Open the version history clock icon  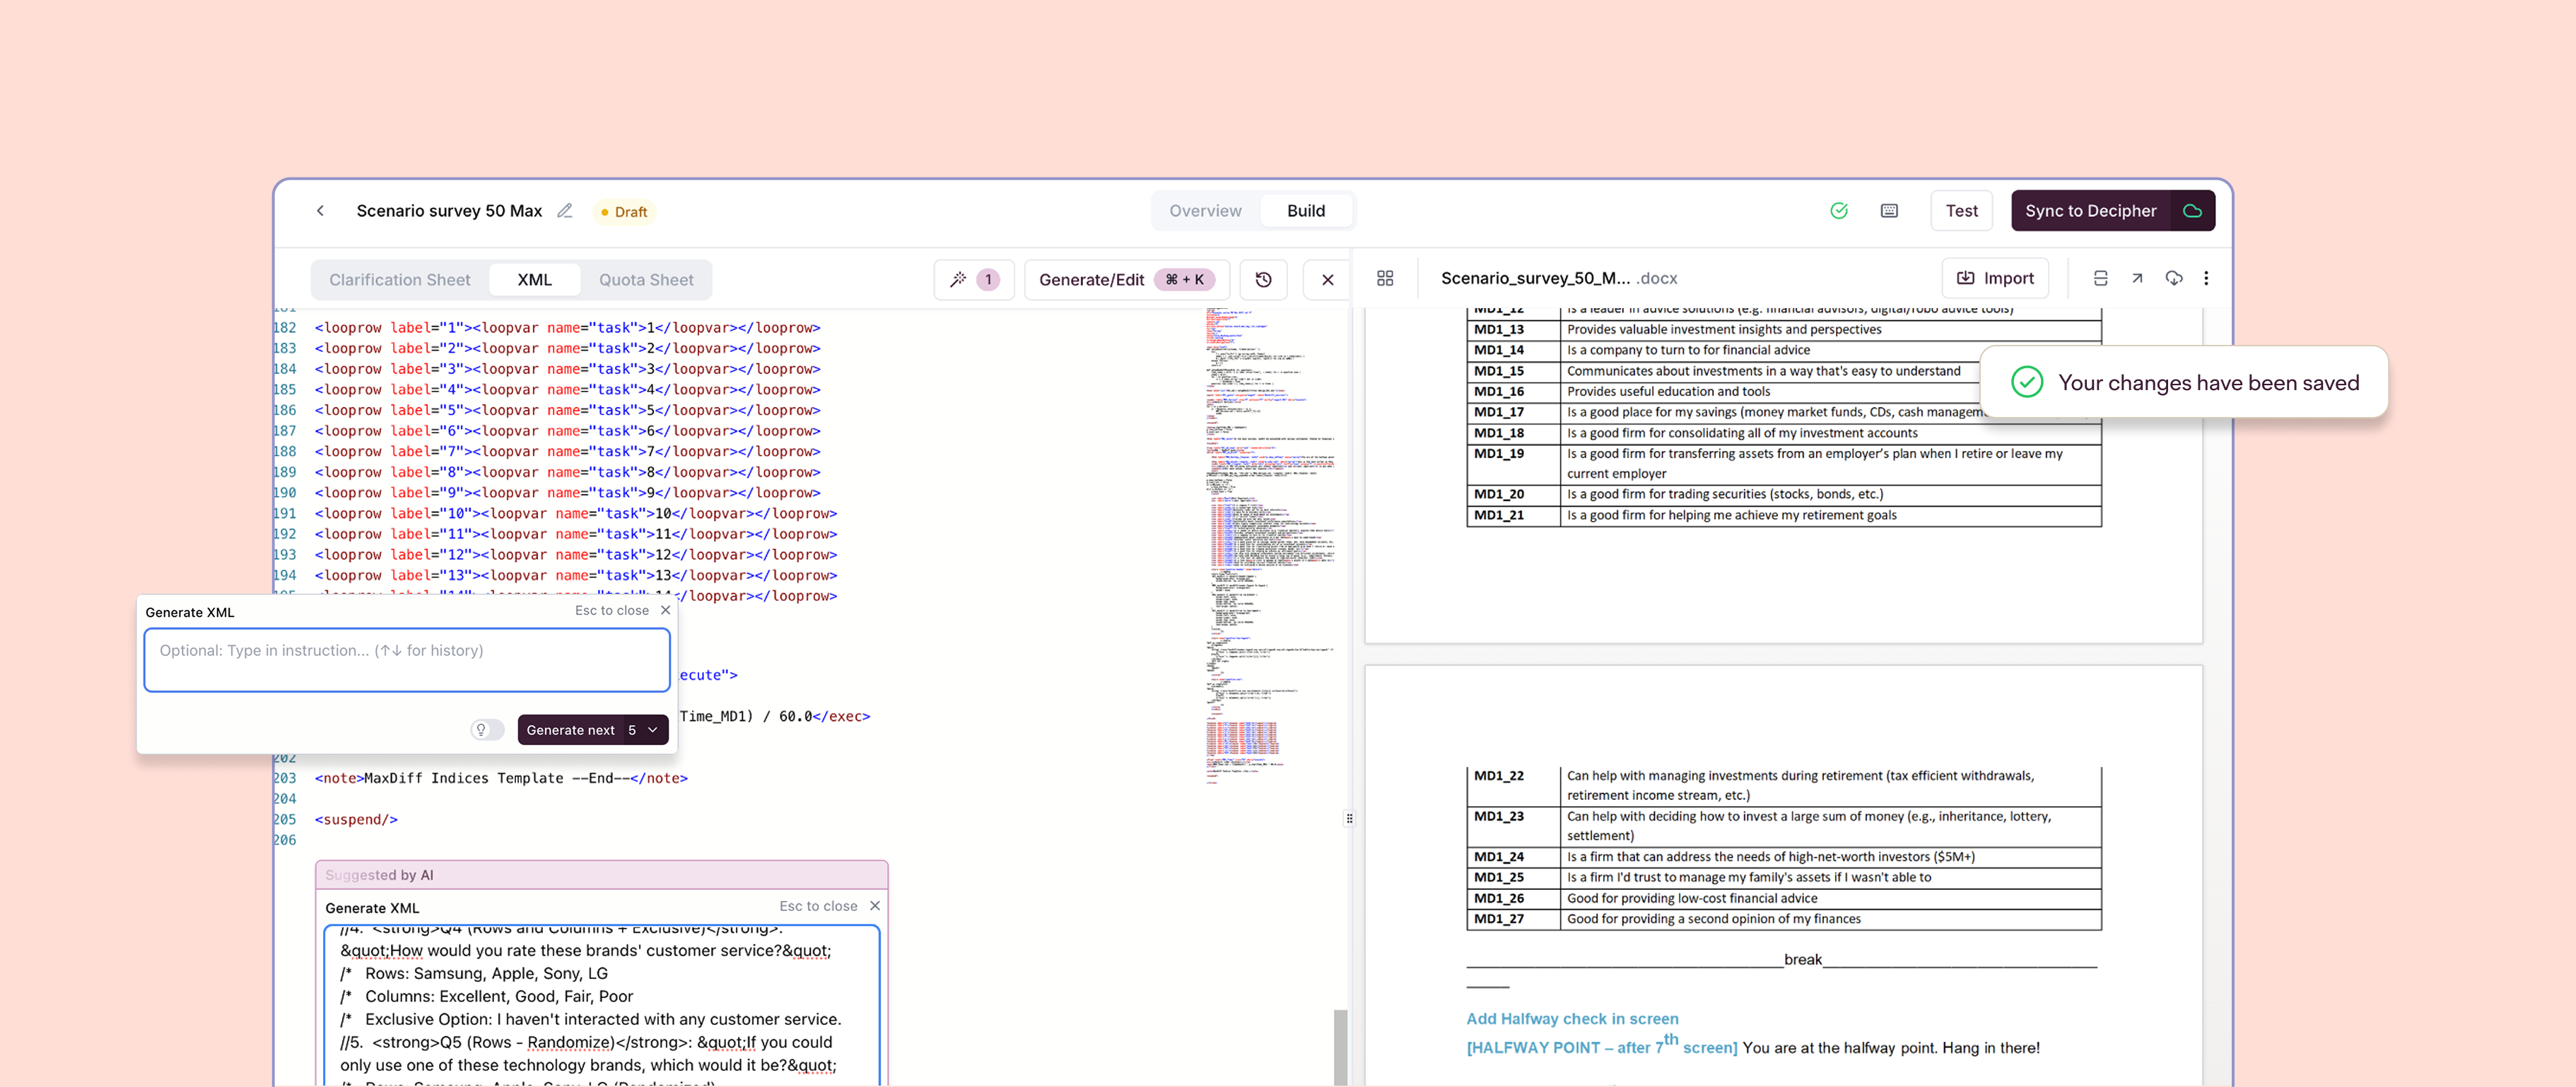tap(1263, 279)
